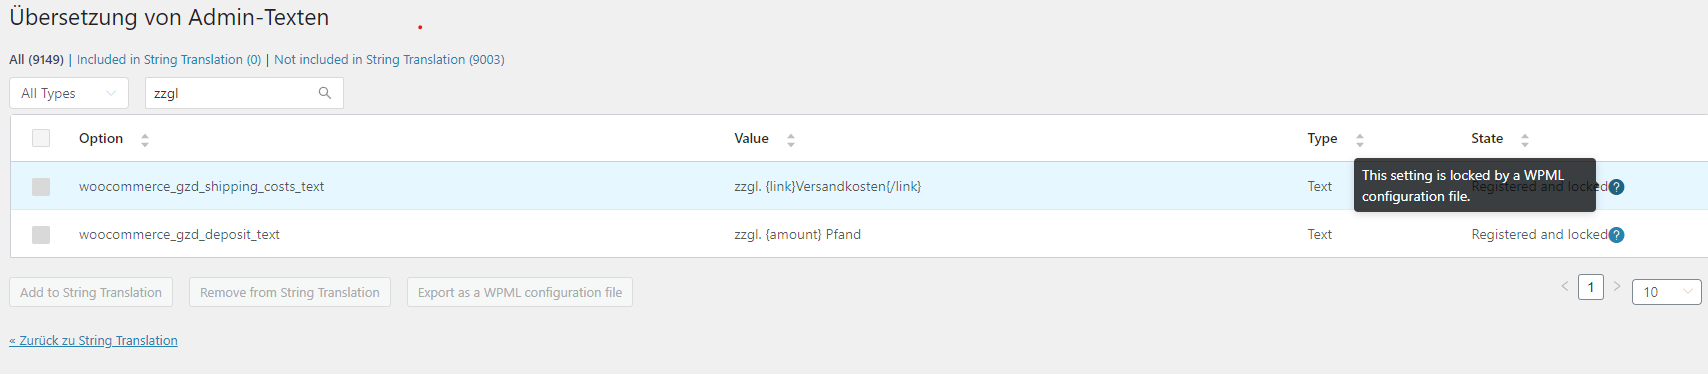Click Export as a WPML configuration file
The width and height of the screenshot is (1708, 374).
520,292
